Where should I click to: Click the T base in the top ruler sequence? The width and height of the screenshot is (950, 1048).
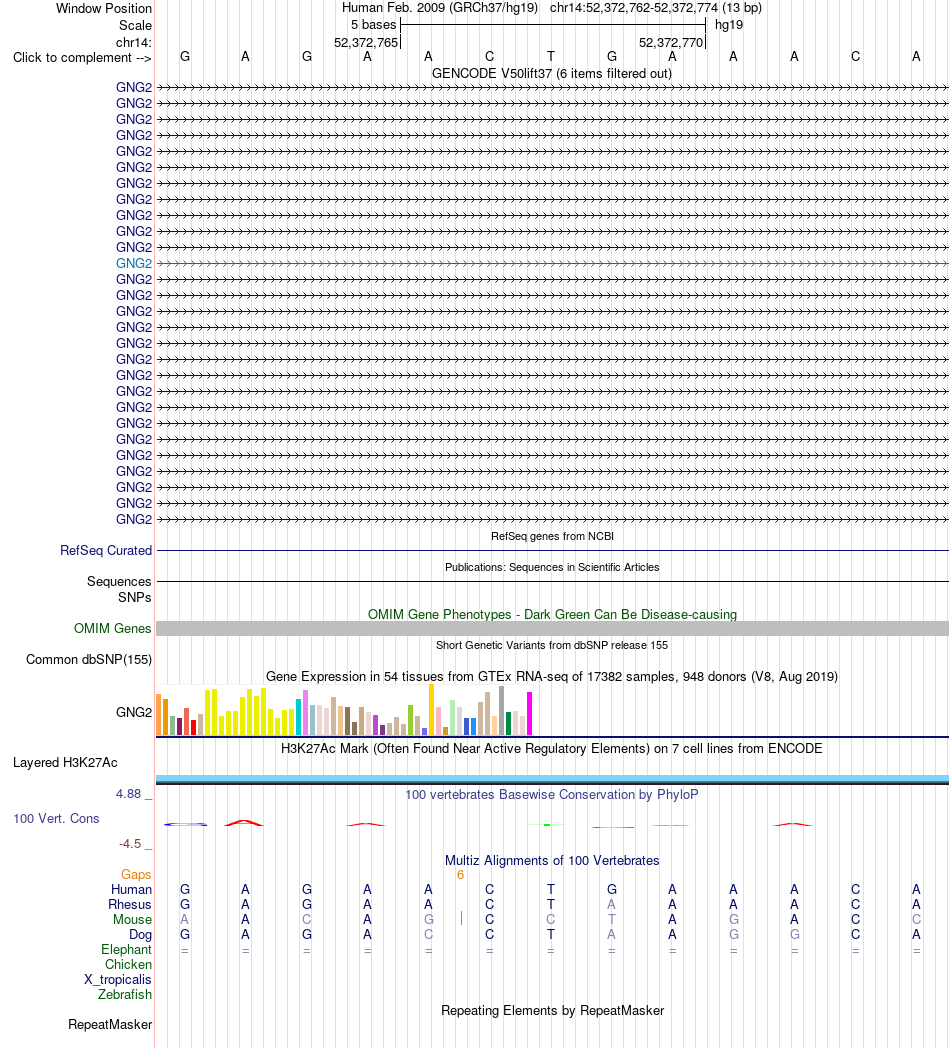[550, 57]
